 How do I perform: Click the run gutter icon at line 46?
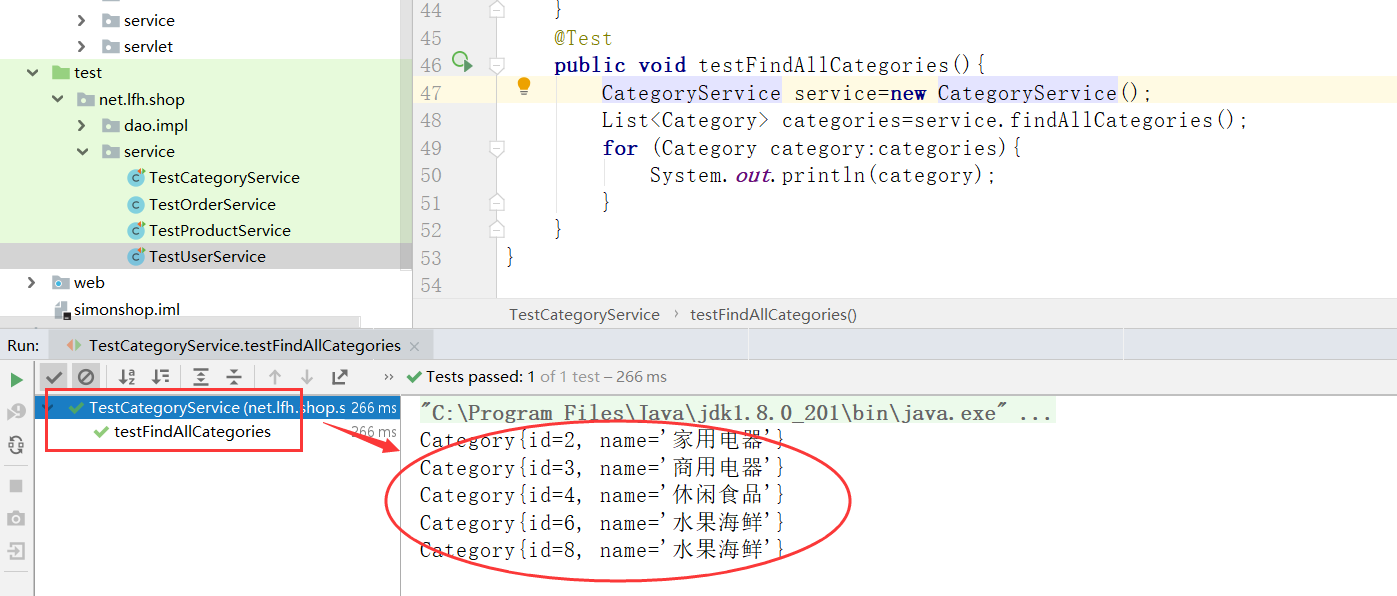pos(462,62)
